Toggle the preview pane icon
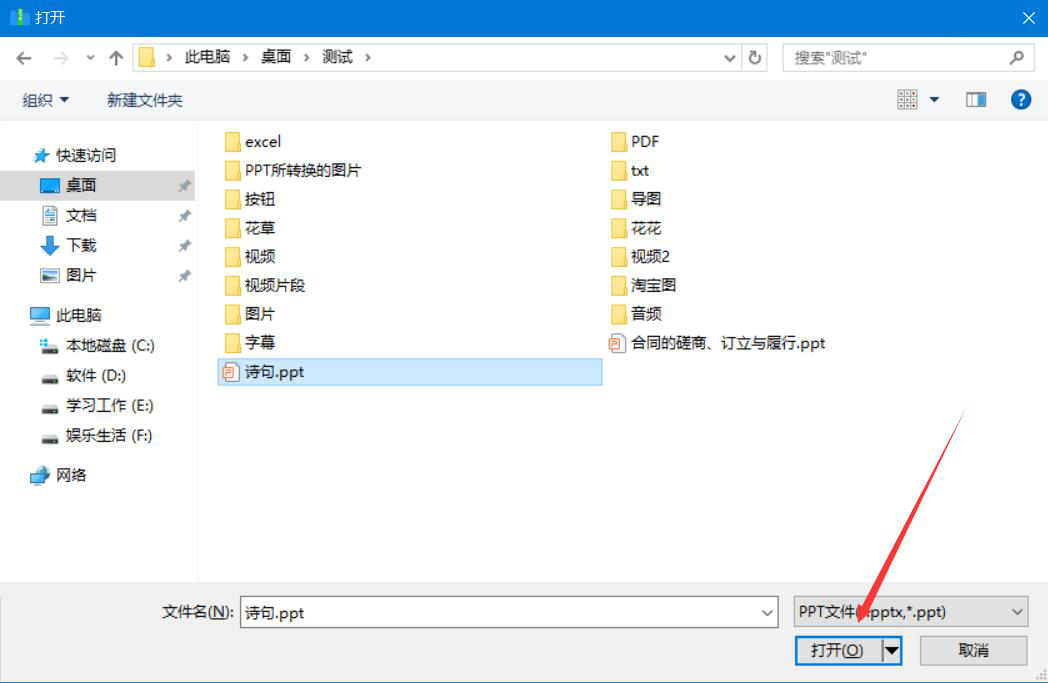The height and width of the screenshot is (683, 1048). coord(976,100)
